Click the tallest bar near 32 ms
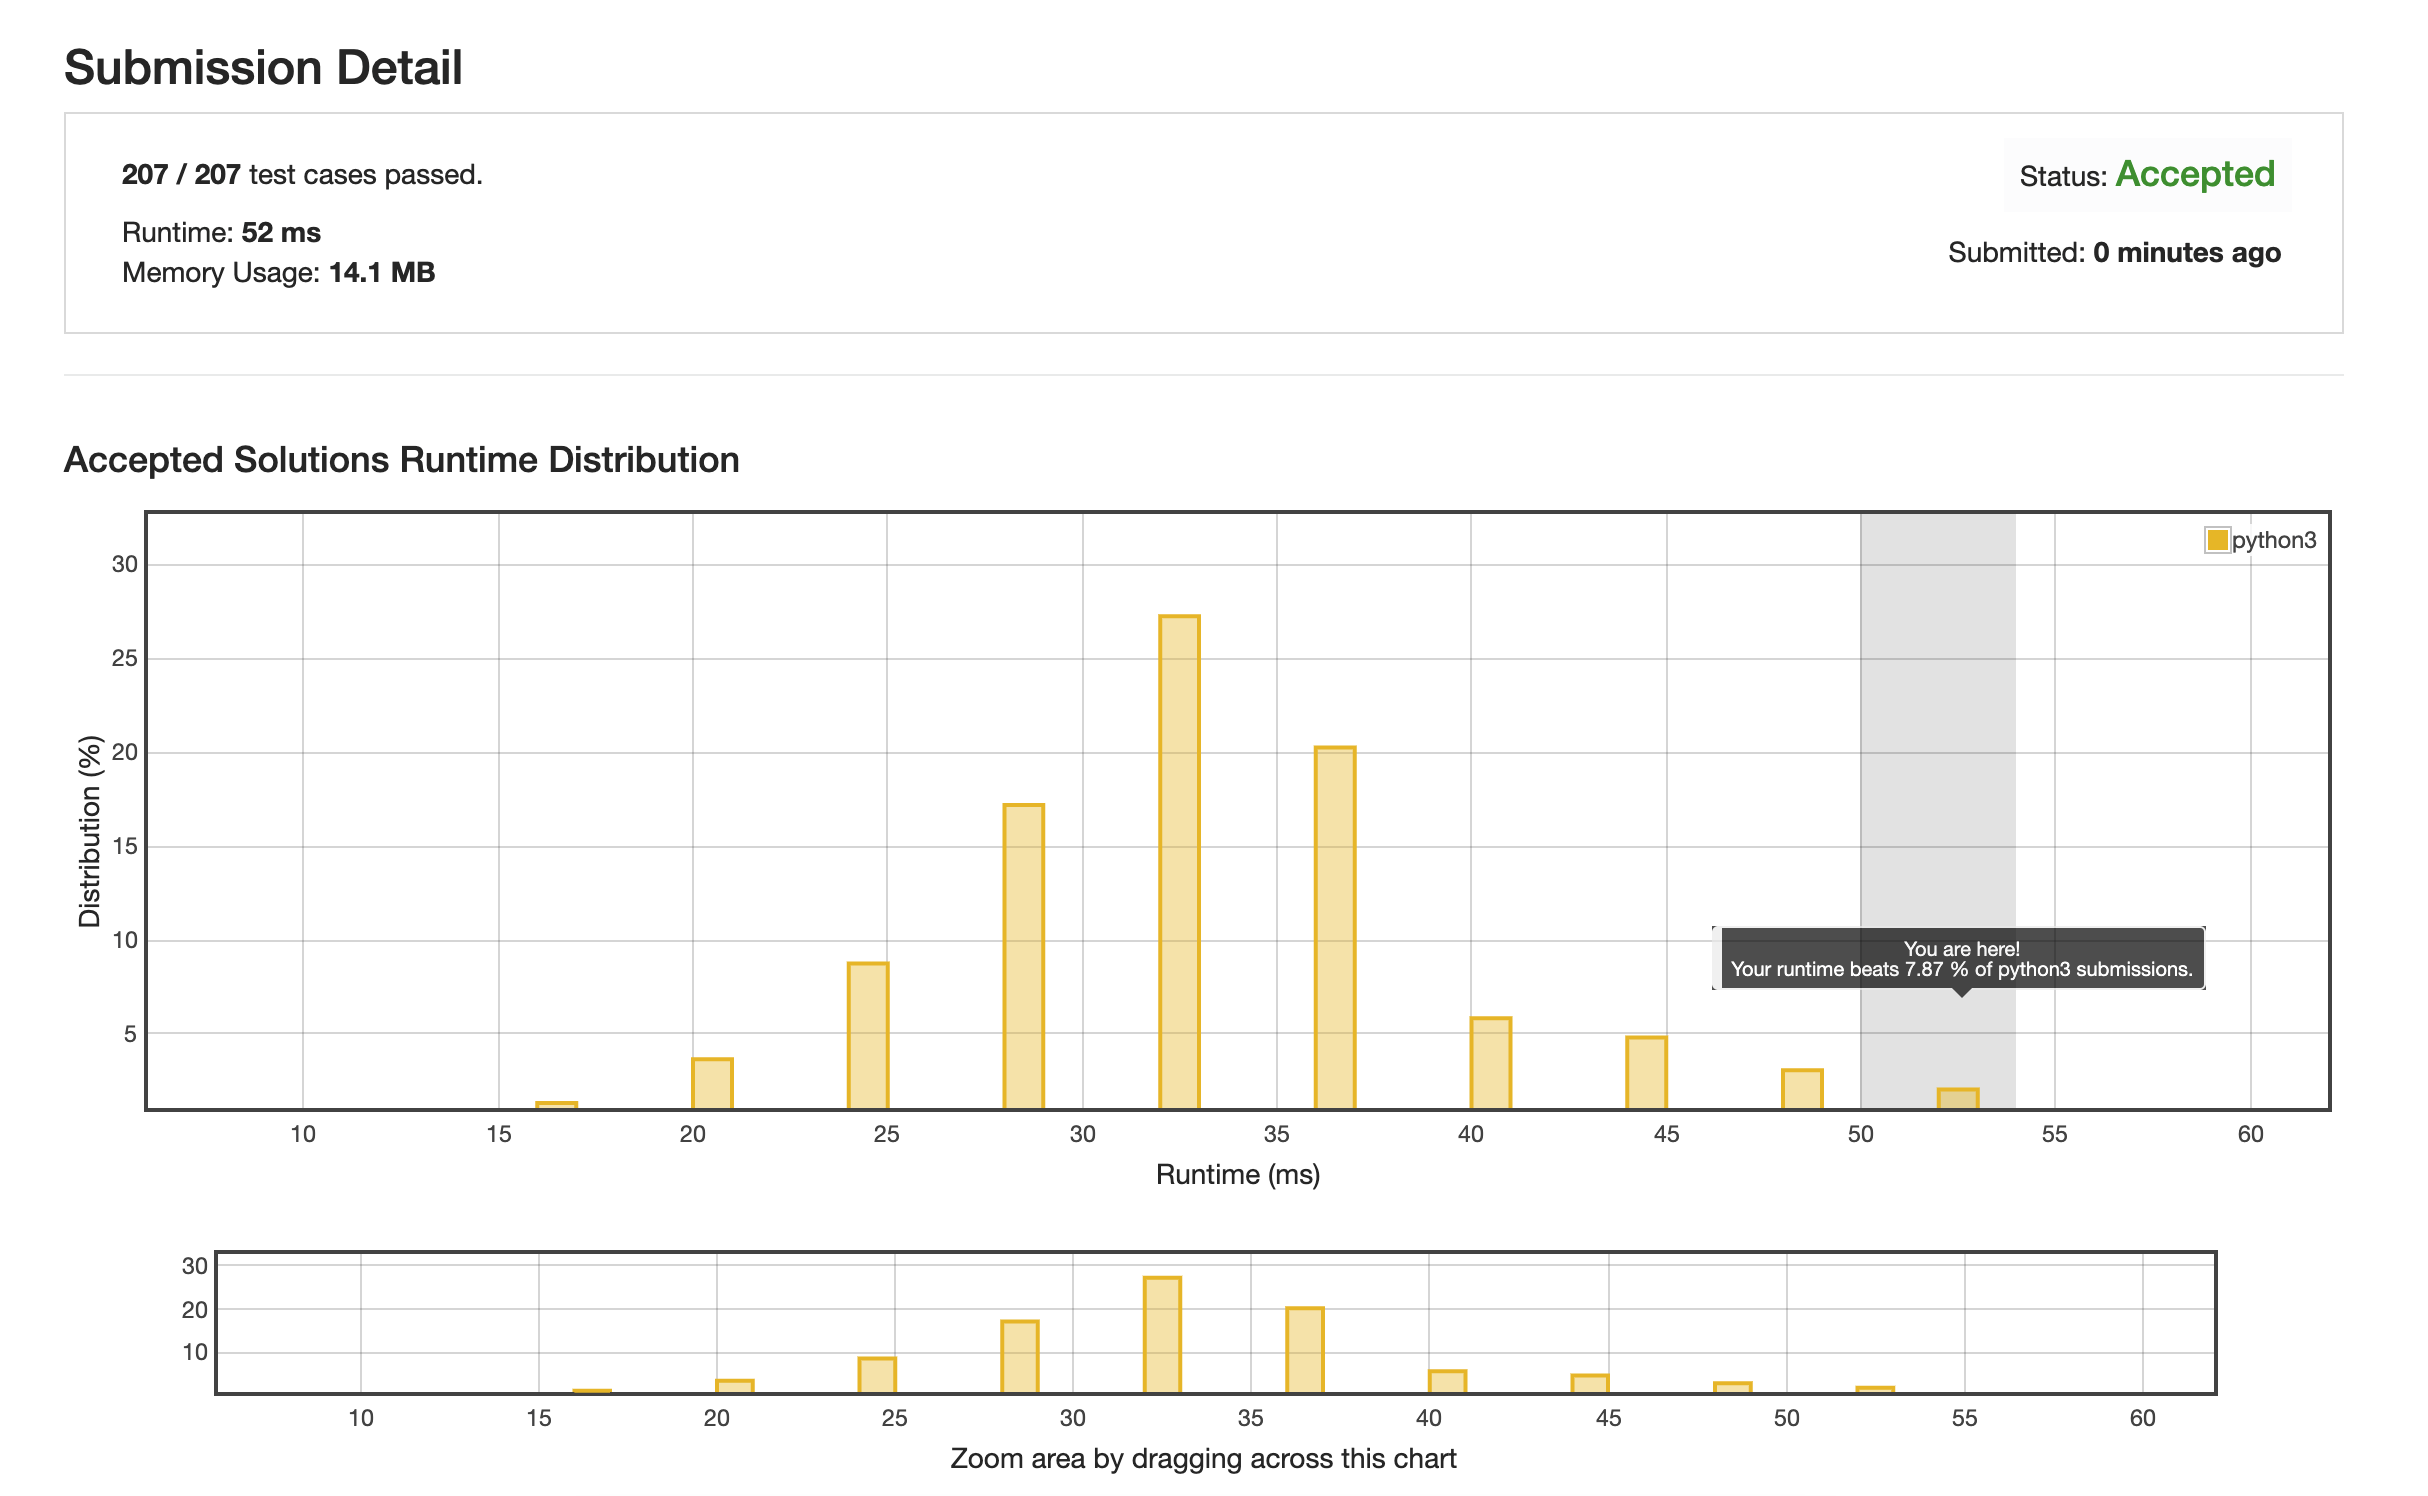Screen dimensions: 2428x1496 coord(1179,860)
